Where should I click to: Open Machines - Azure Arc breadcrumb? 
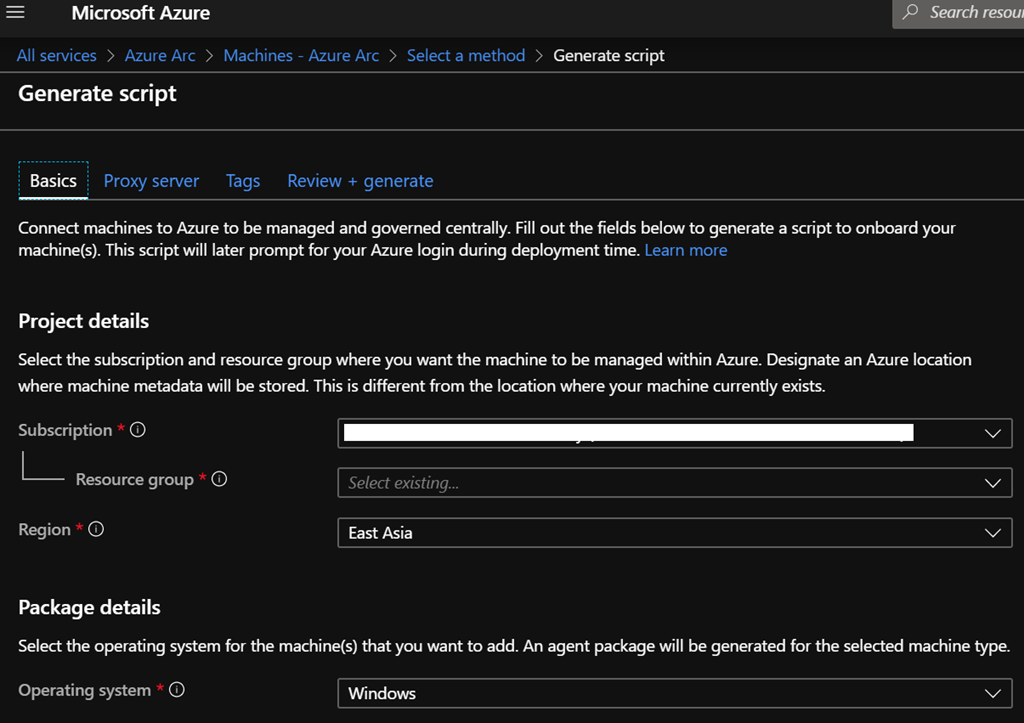pos(301,56)
